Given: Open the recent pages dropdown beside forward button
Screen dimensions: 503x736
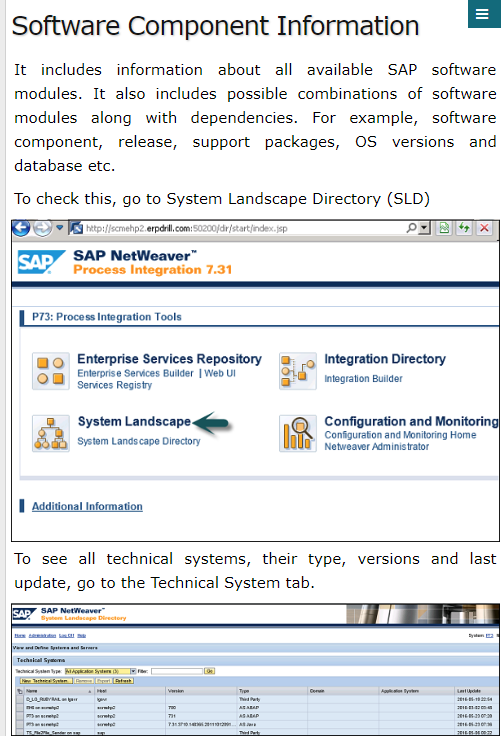Looking at the screenshot, I should click(x=60, y=228).
